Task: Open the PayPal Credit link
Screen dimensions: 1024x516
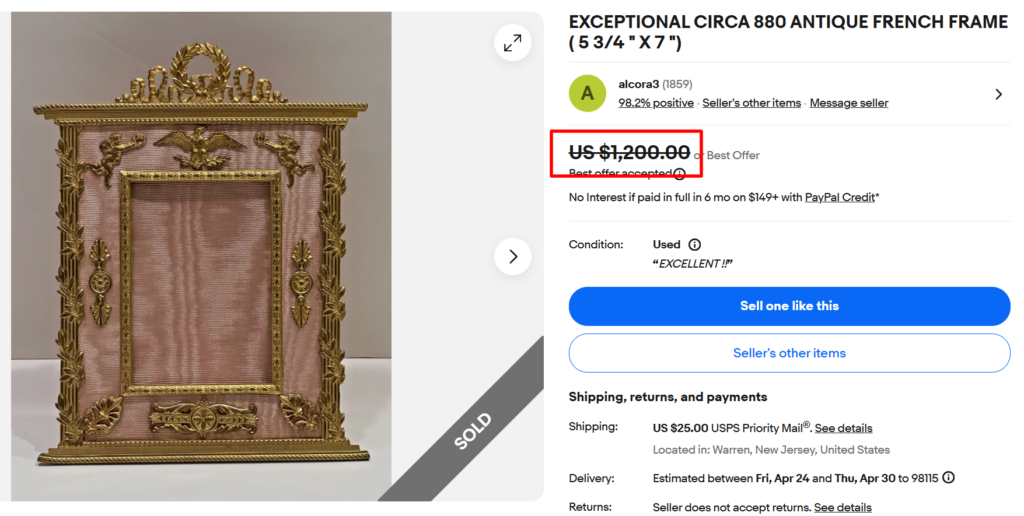Action: [841, 198]
